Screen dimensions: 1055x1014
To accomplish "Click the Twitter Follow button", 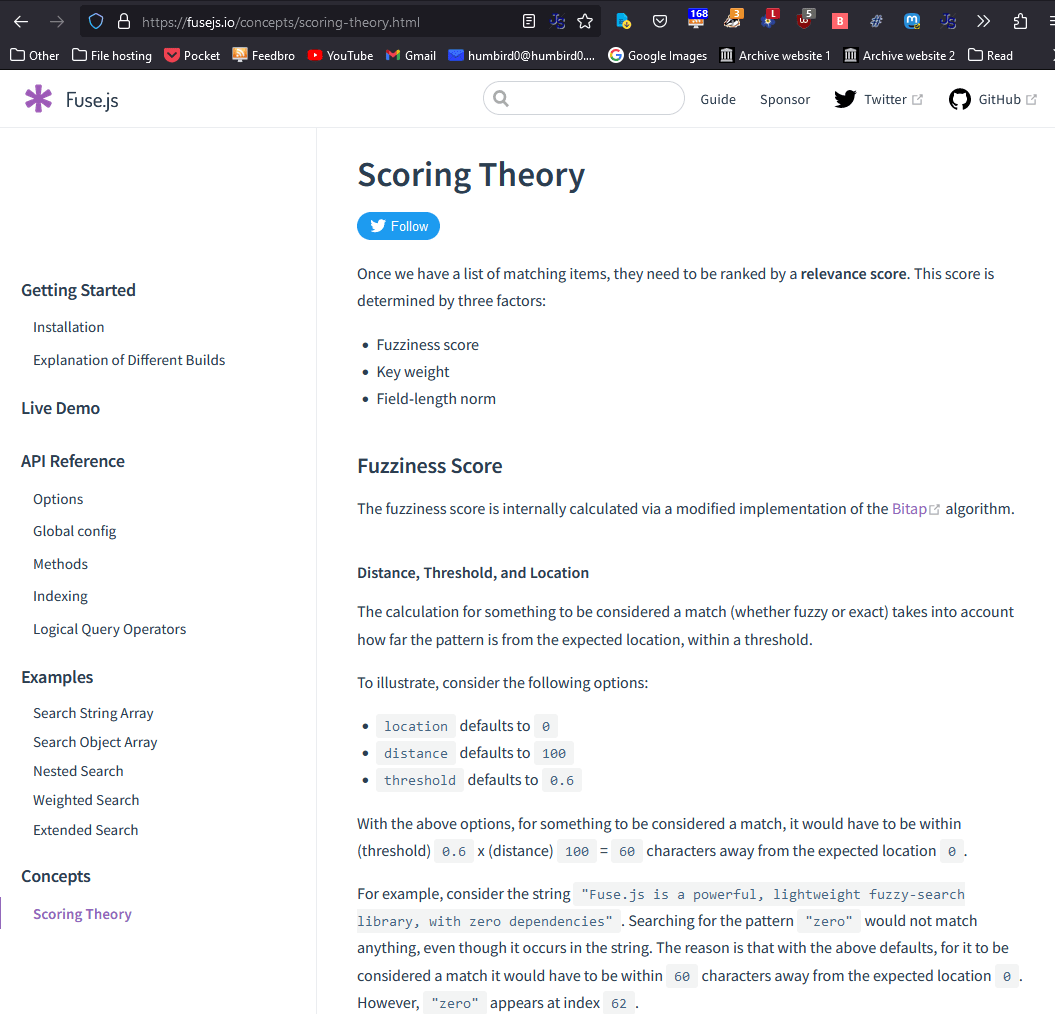I will pos(398,226).
